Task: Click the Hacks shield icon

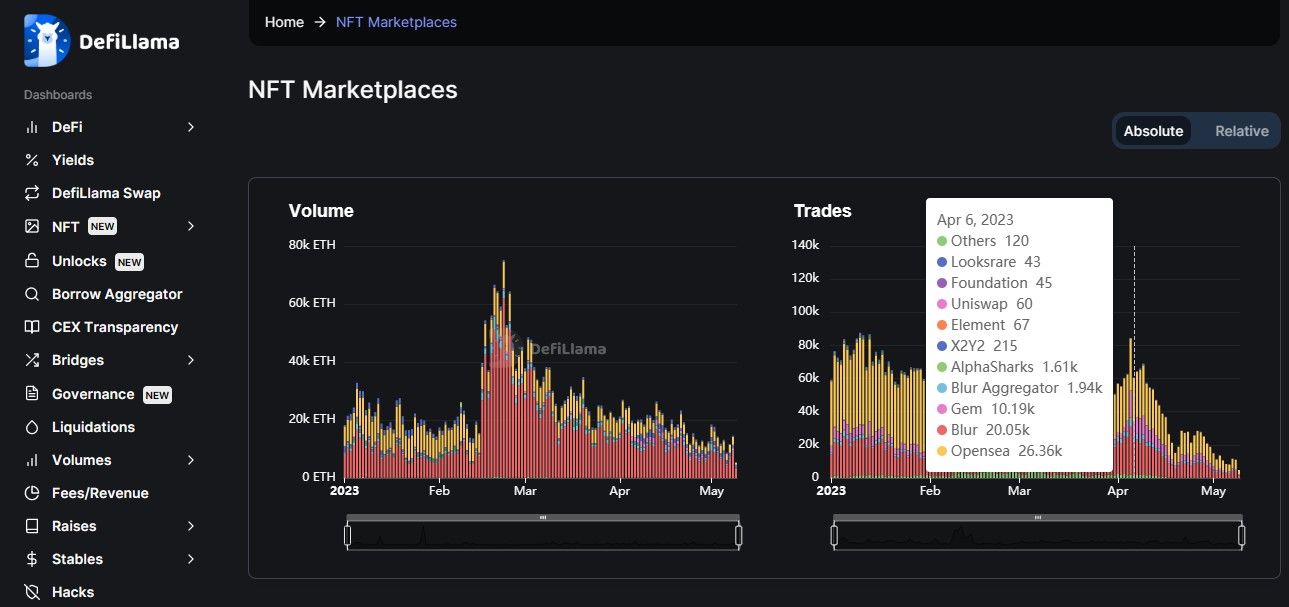Action: [32, 592]
